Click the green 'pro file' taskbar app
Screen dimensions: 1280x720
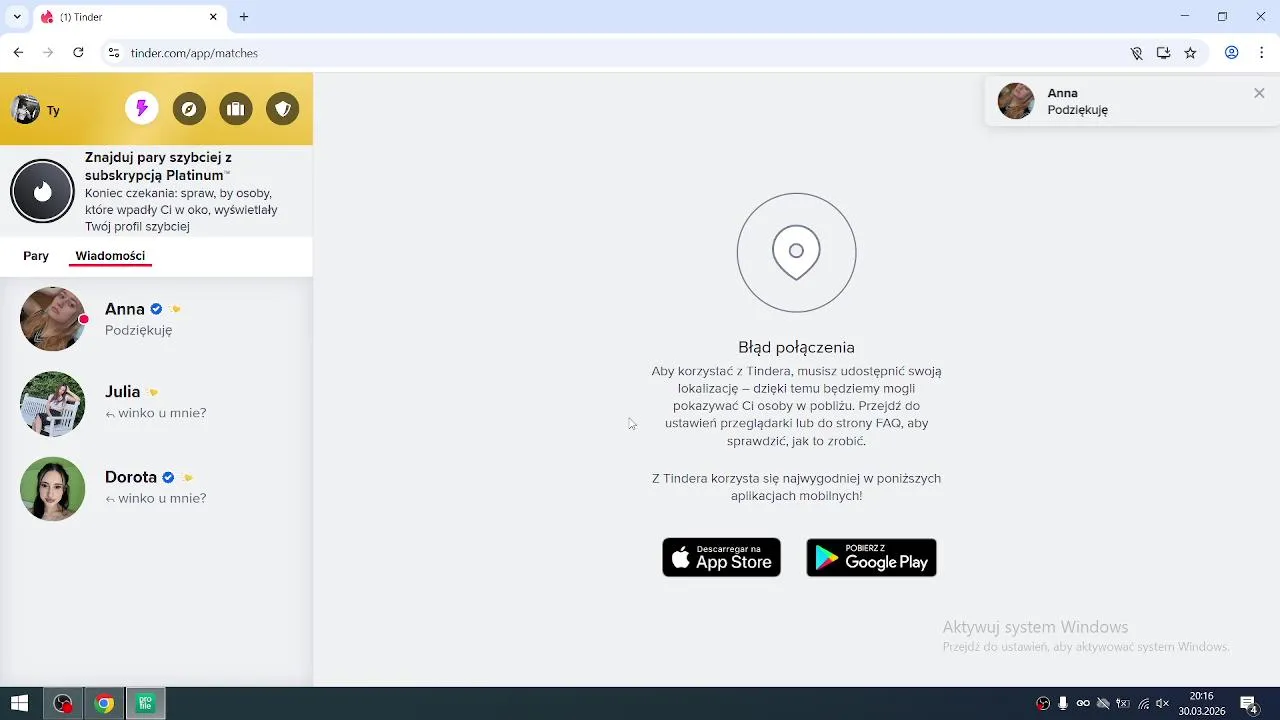145,704
